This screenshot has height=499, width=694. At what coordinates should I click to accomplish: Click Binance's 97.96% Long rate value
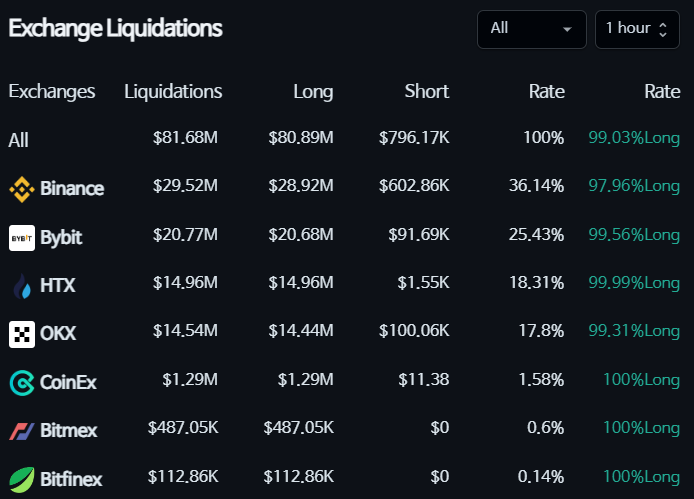[633, 186]
